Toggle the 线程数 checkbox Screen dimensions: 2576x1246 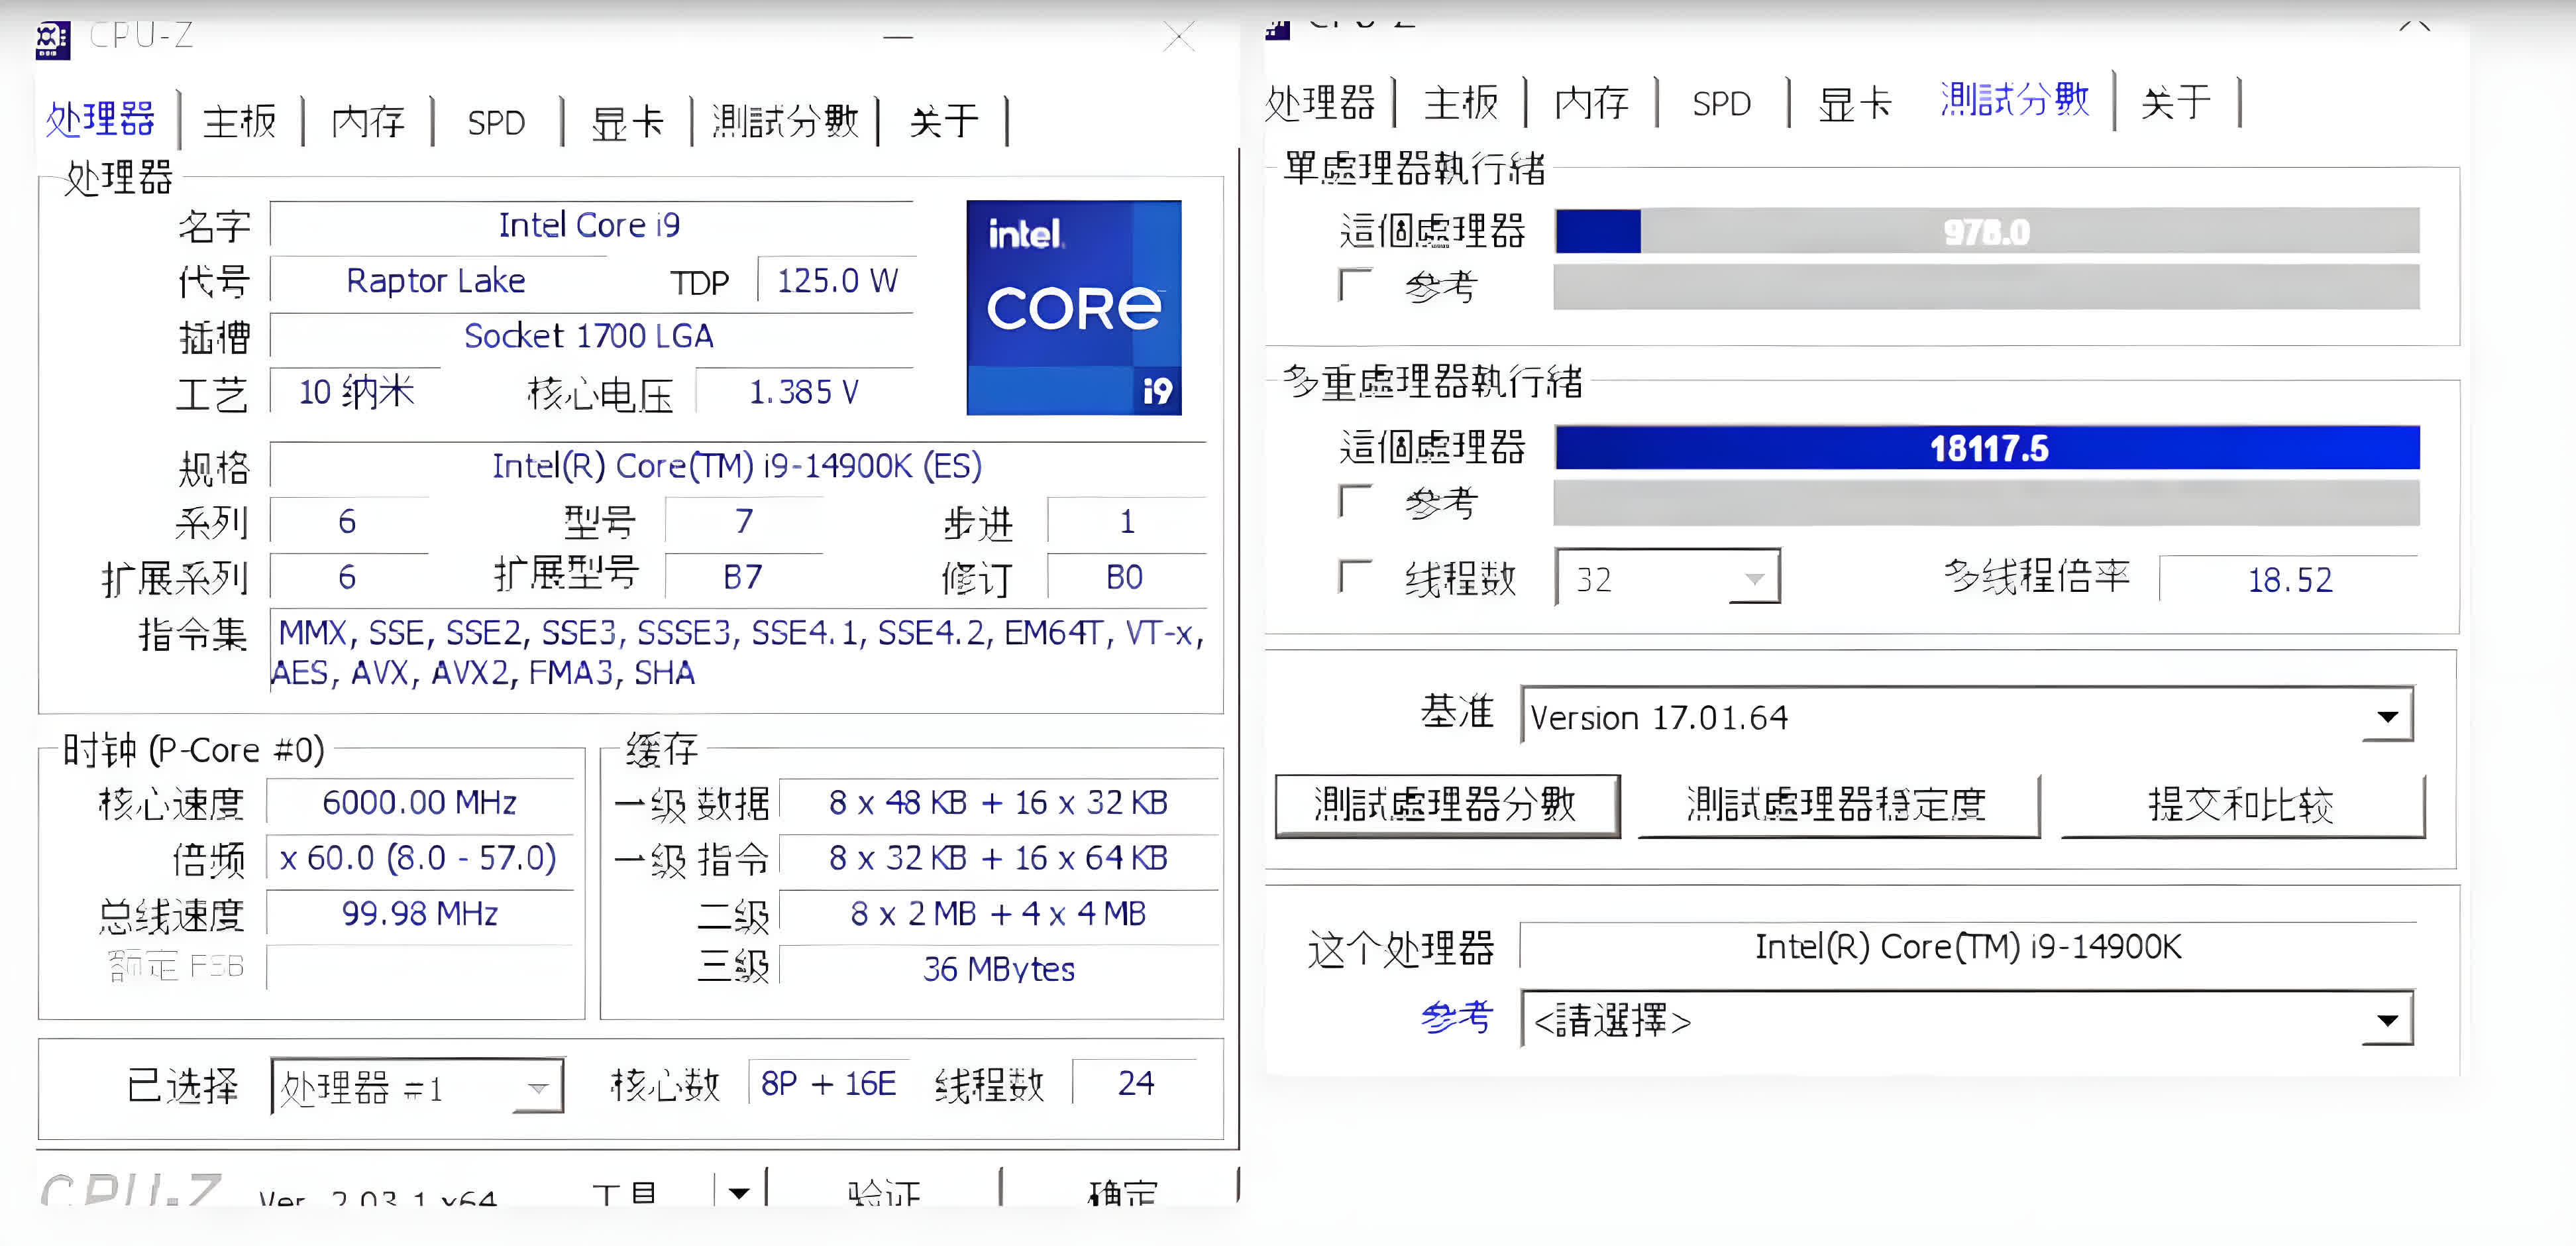click(1354, 575)
